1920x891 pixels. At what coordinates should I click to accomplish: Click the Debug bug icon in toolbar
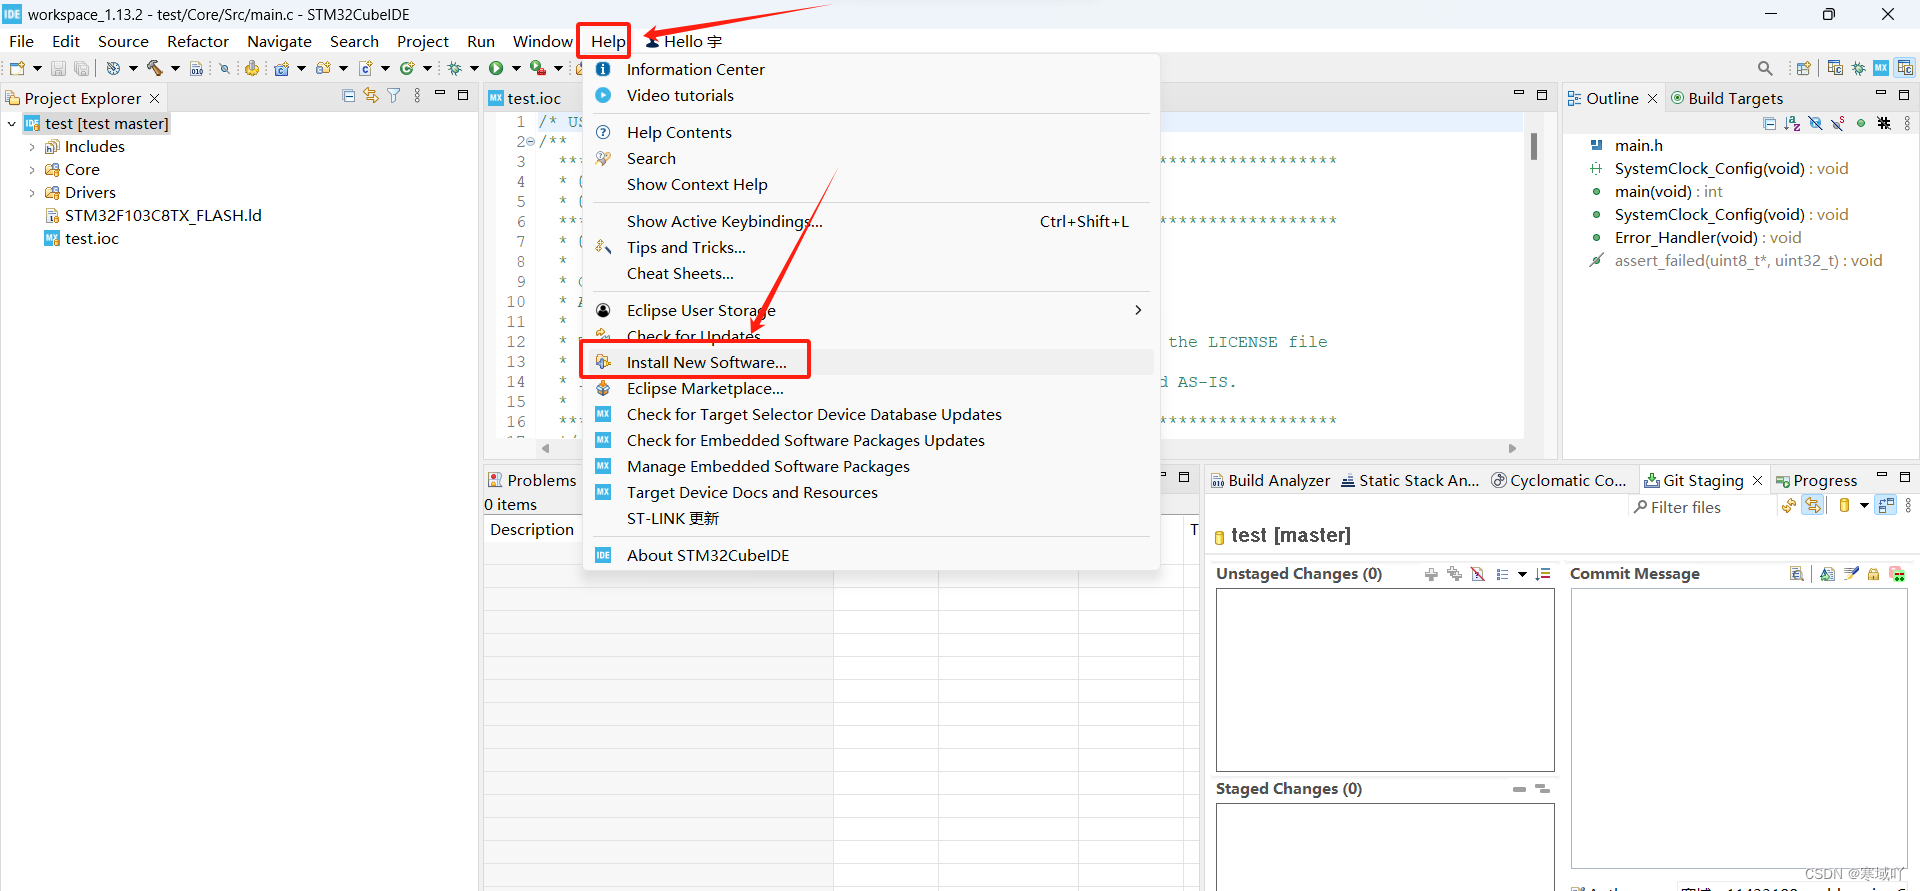(454, 68)
